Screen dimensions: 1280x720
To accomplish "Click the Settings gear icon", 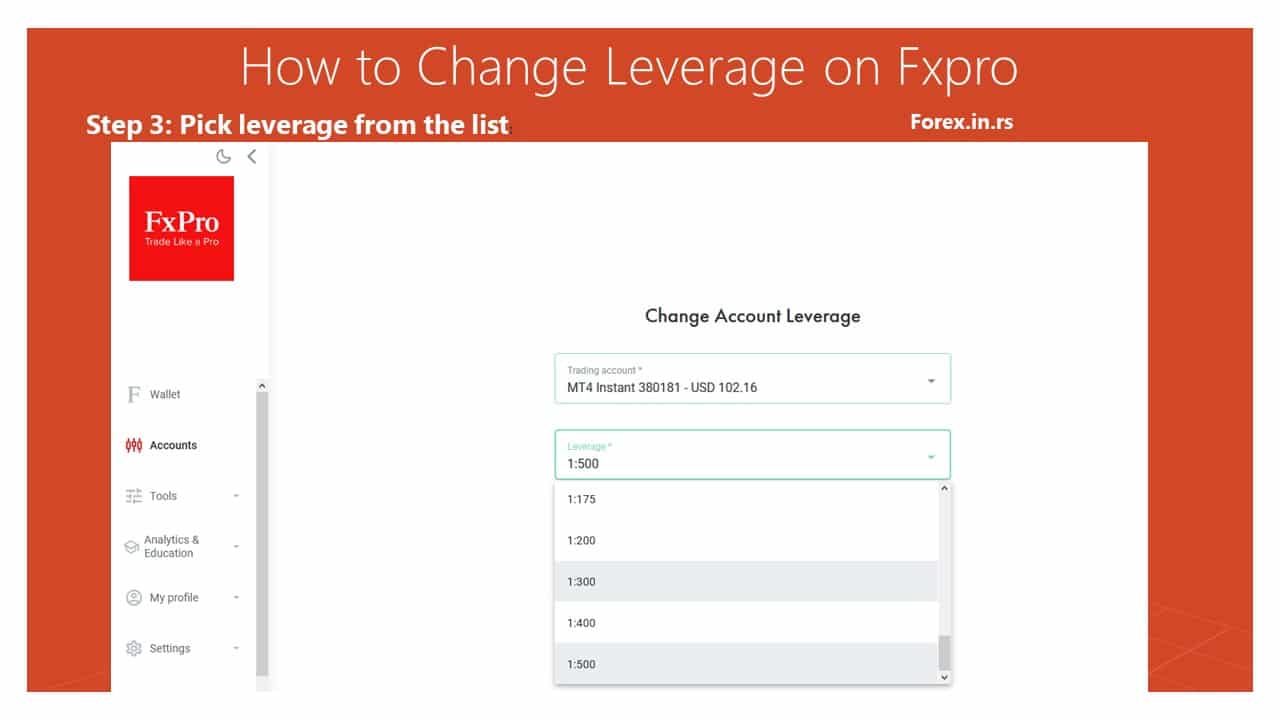I will click(133, 649).
